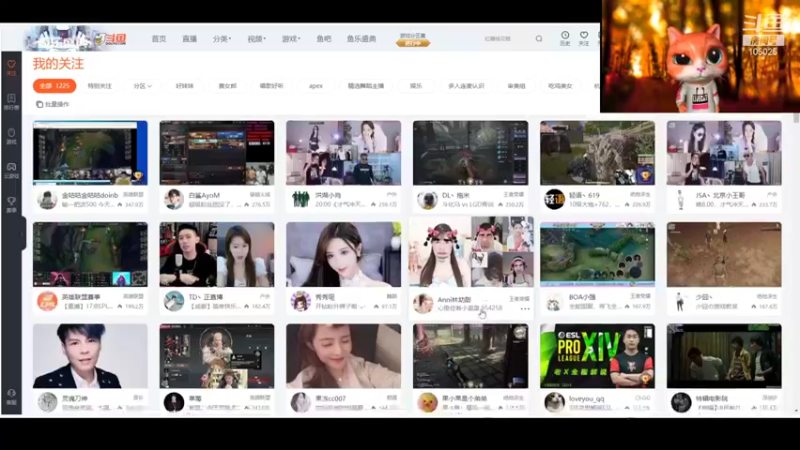The image size is (800, 450).
Task: Expand the 视频 video dropdown
Action: [257, 39]
